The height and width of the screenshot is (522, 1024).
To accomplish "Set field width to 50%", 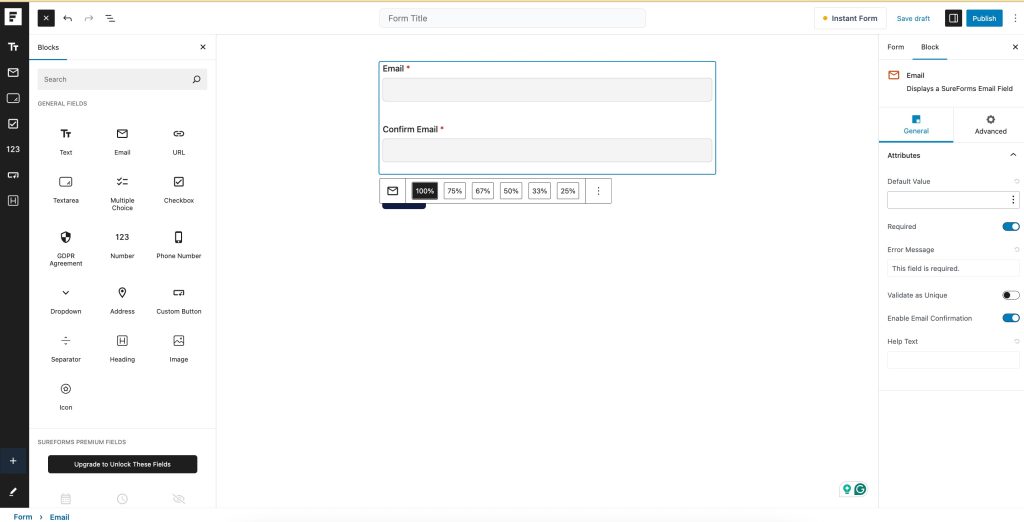I will [x=511, y=191].
